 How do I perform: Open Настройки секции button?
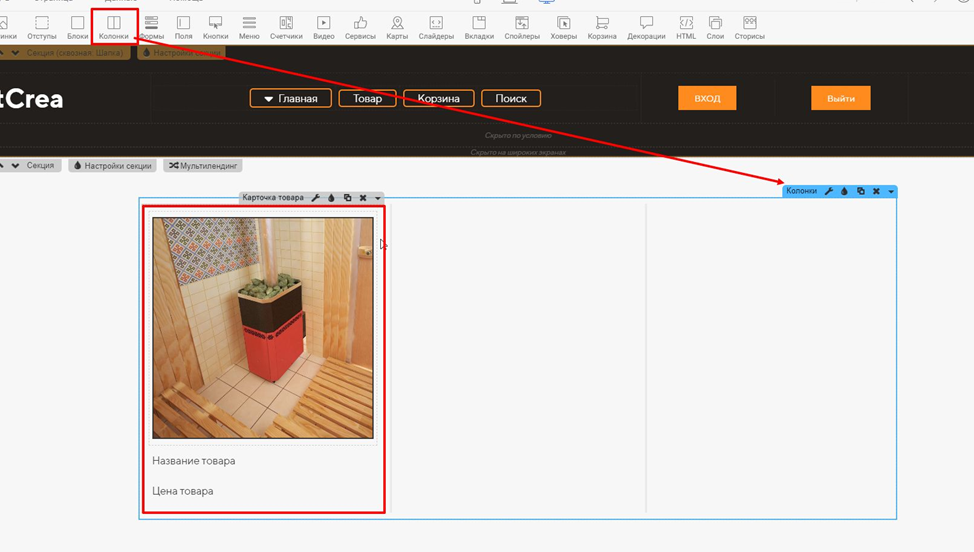[112, 166]
